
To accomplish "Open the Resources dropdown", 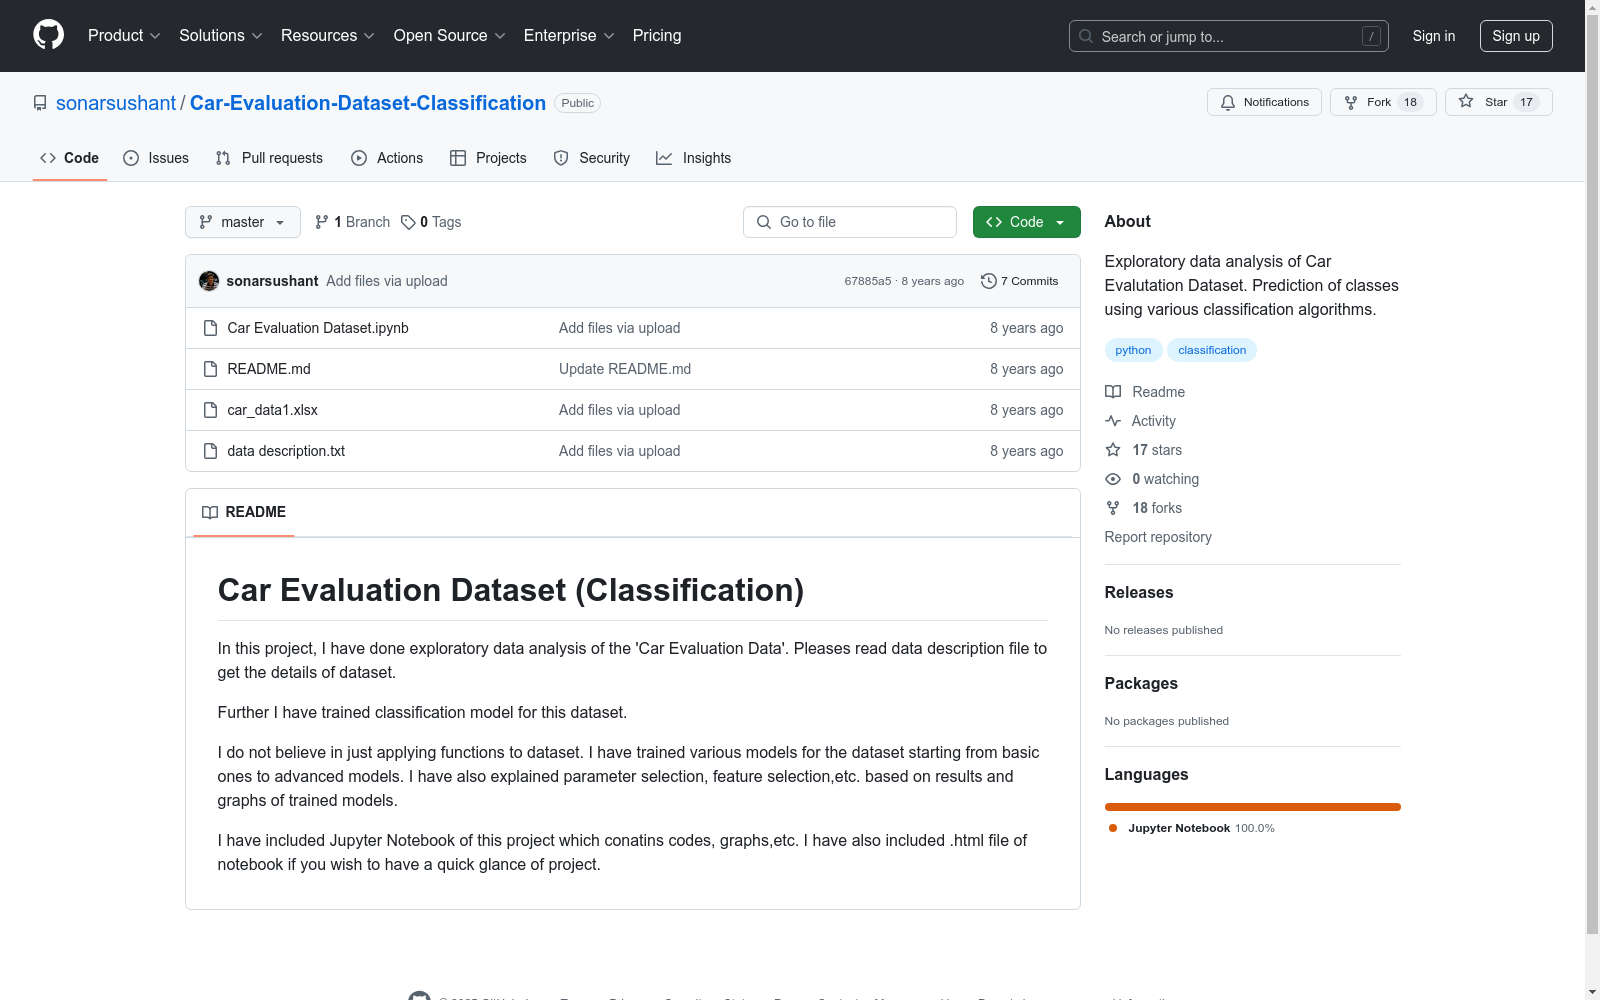I will point(328,35).
